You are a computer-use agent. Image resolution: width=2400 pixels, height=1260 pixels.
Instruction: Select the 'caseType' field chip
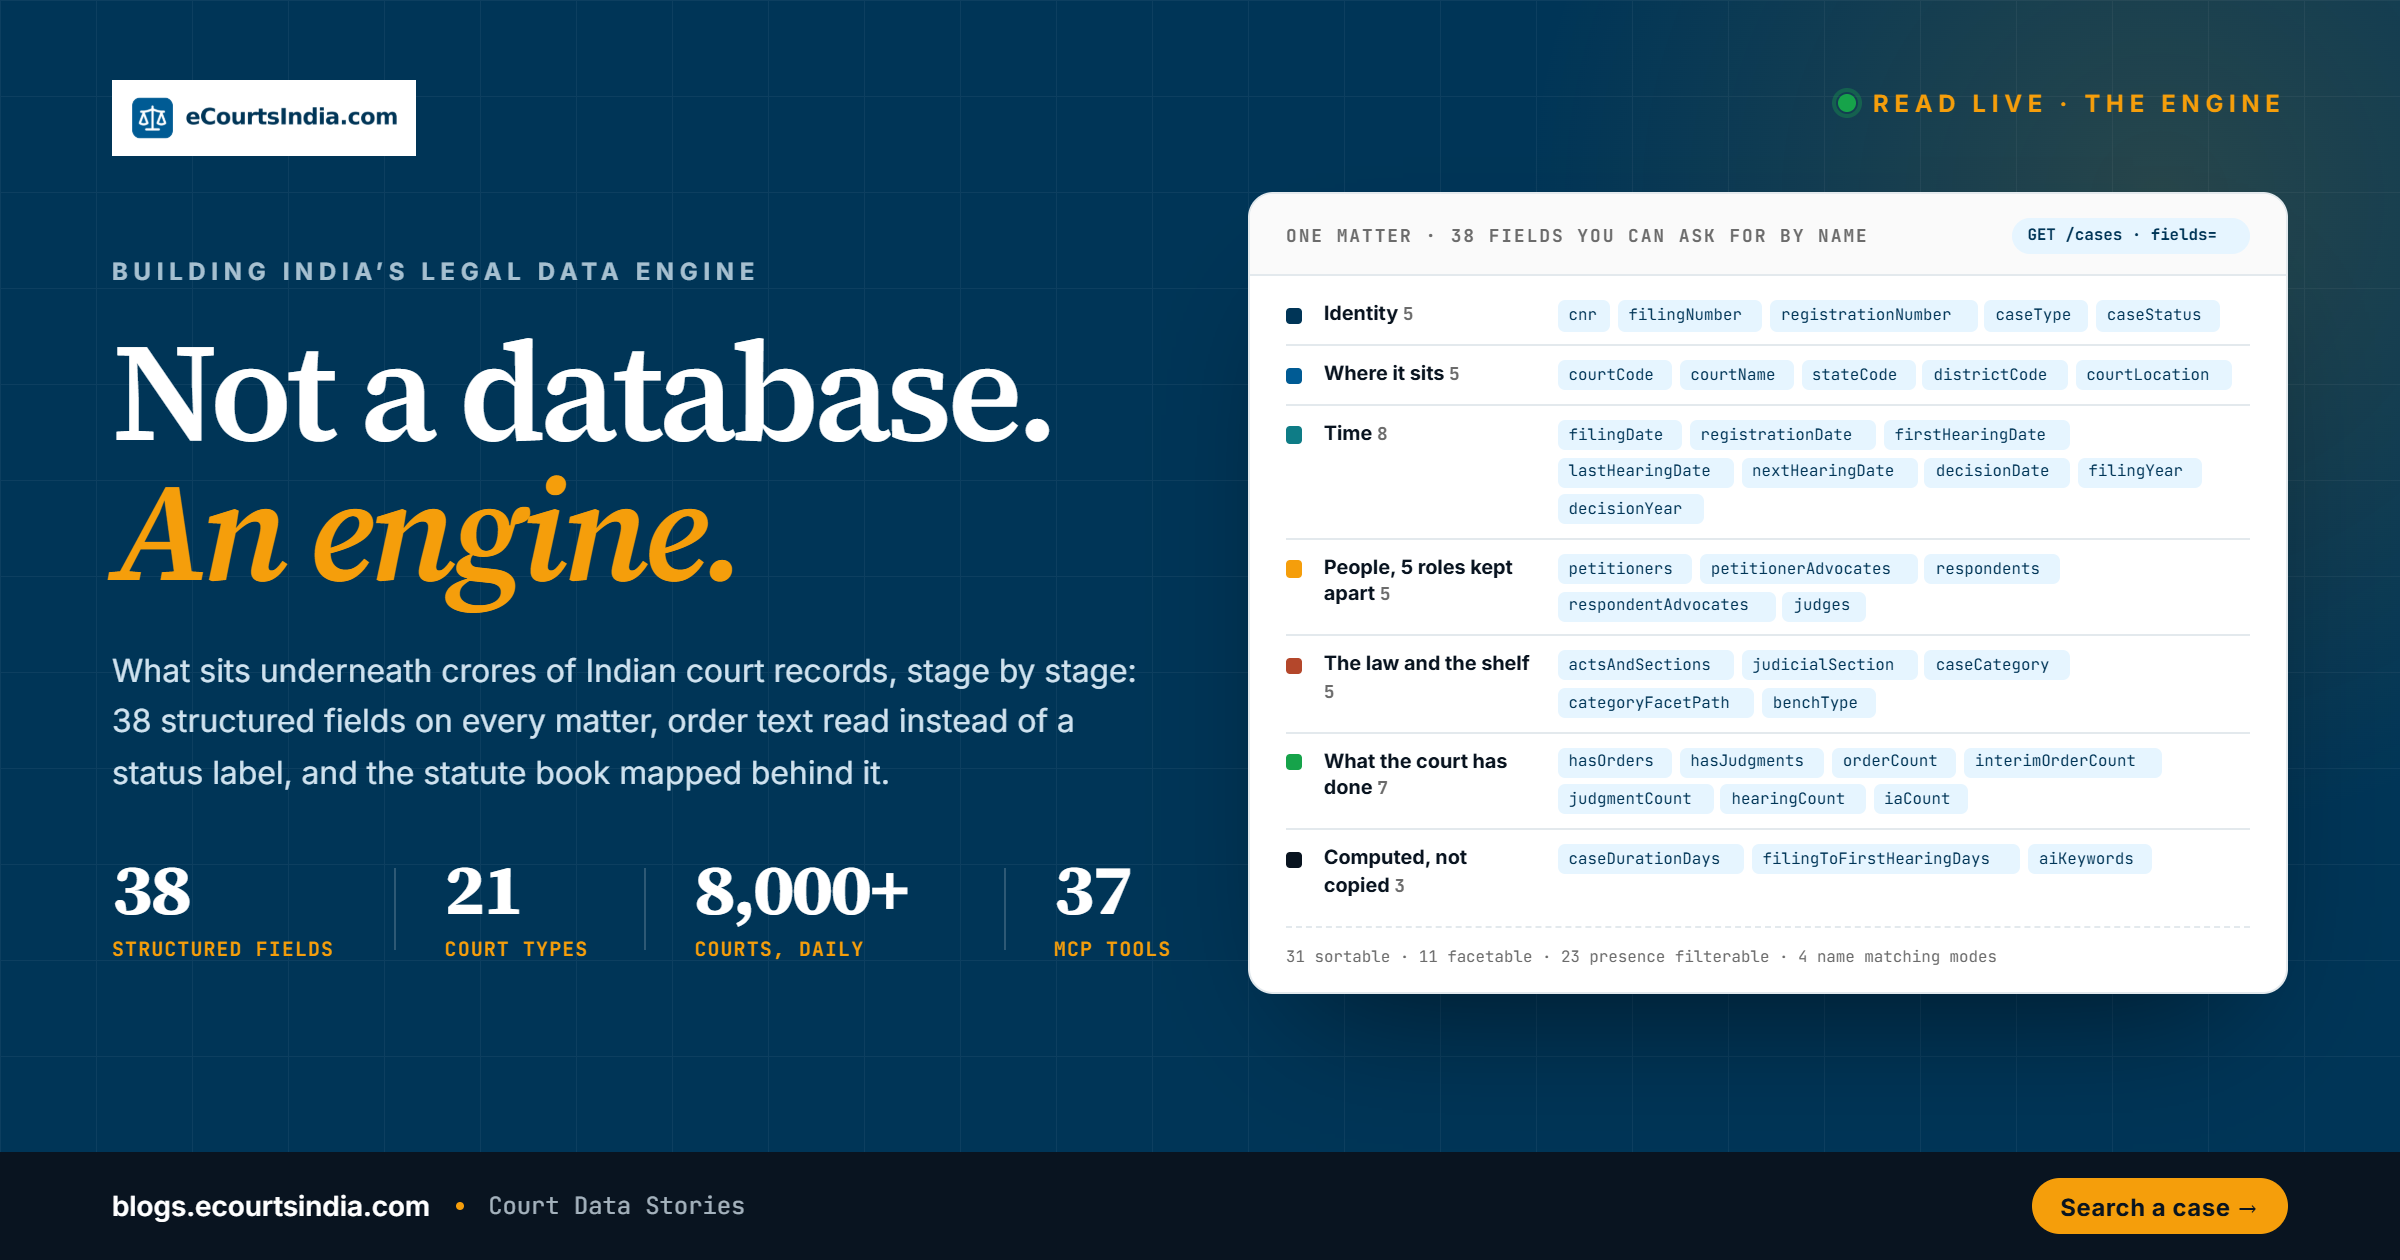pos(2034,315)
